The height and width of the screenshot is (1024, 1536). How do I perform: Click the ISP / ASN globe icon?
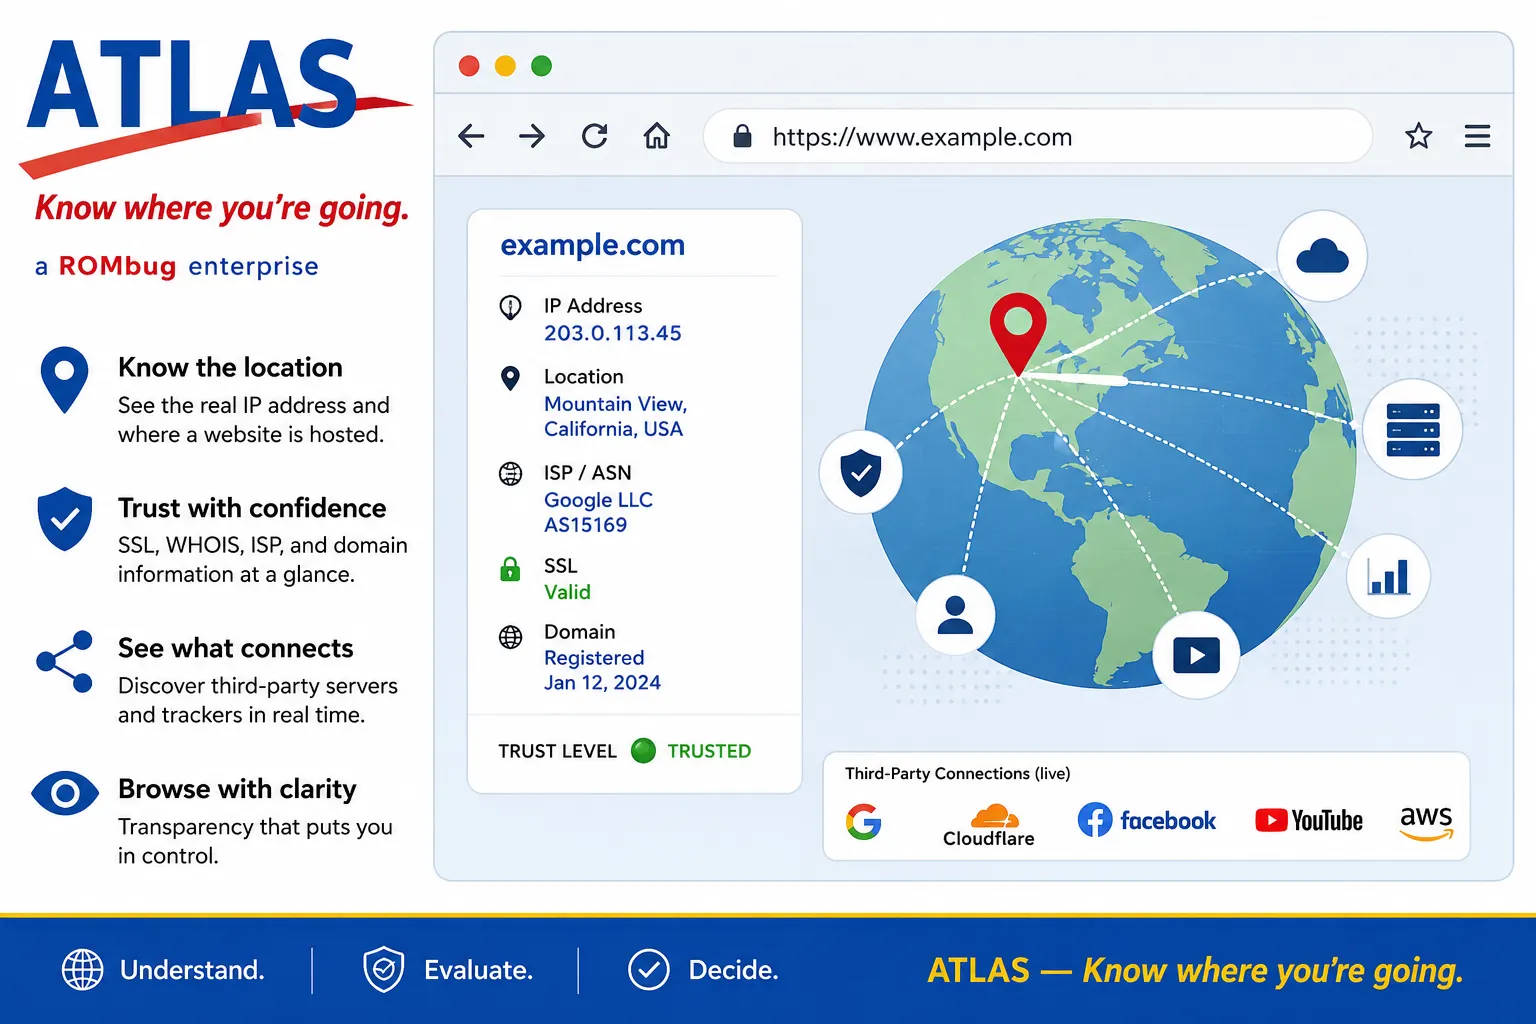tap(510, 473)
